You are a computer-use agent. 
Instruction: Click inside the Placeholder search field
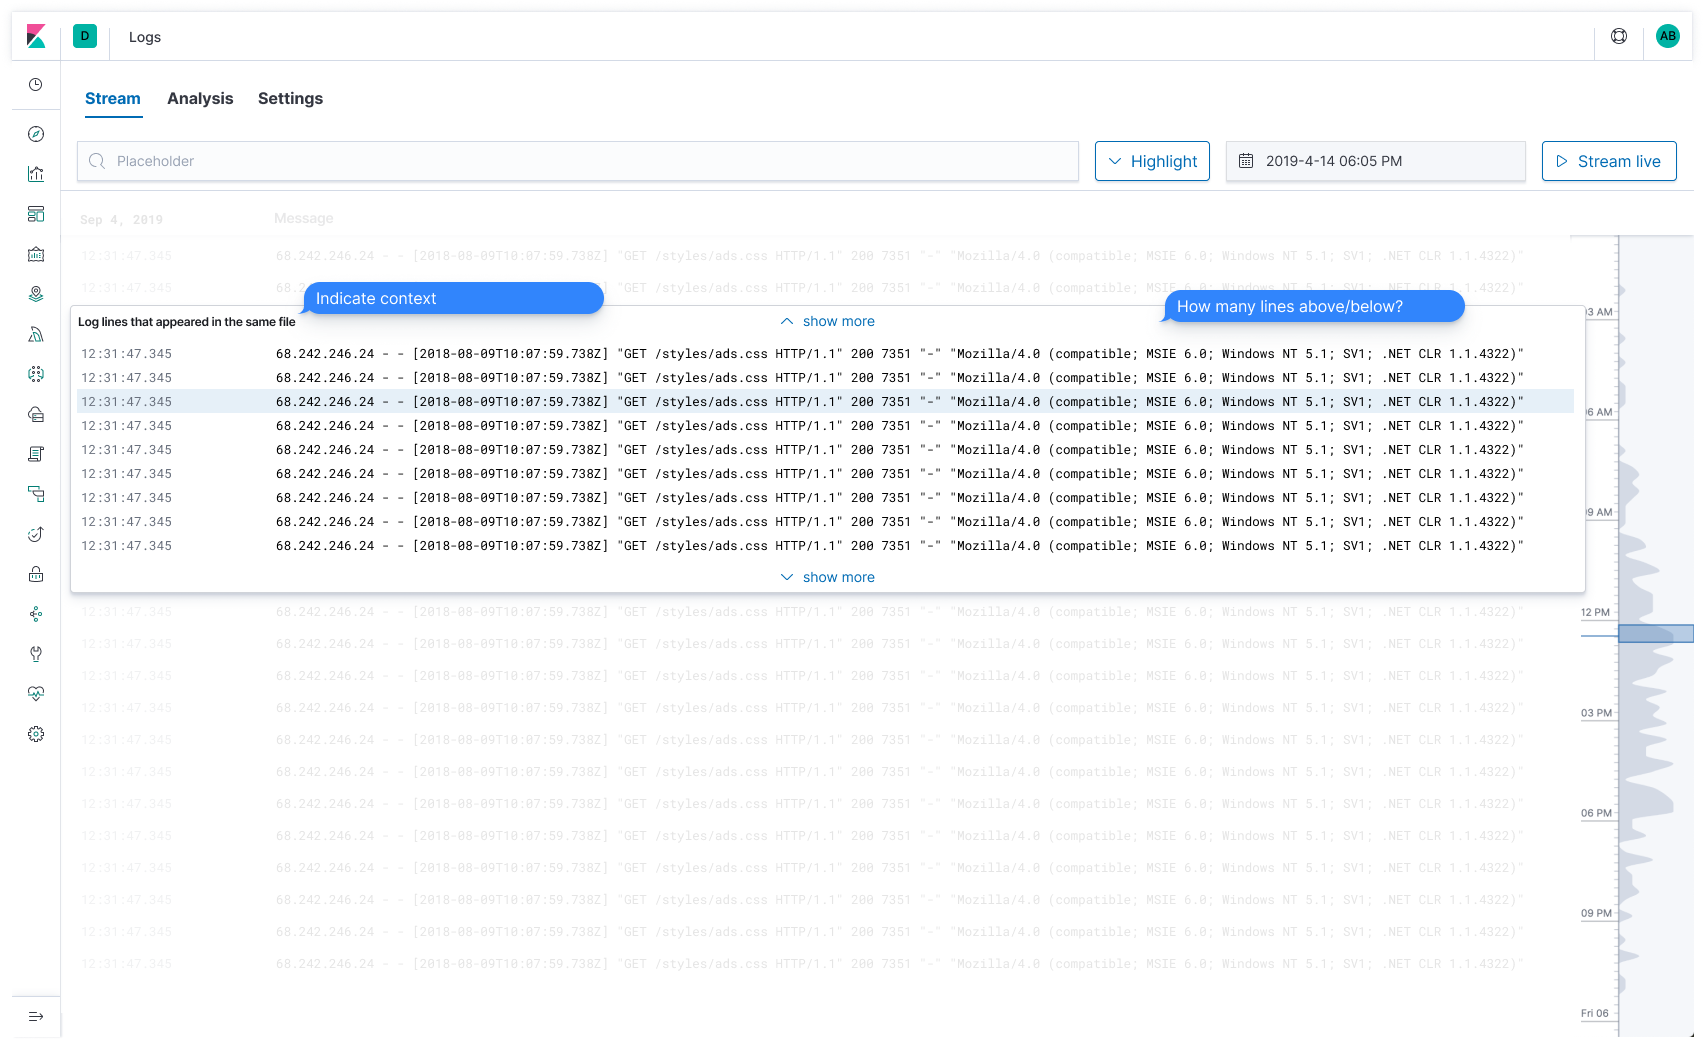(x=578, y=161)
